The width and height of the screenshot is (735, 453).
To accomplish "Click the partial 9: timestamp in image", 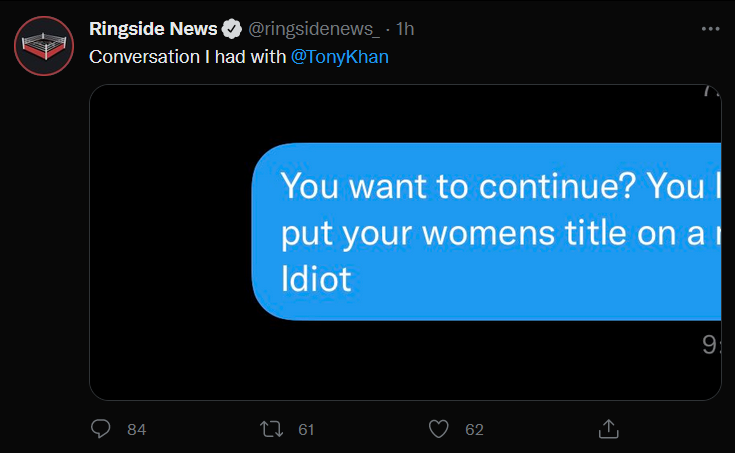I will click(711, 345).
